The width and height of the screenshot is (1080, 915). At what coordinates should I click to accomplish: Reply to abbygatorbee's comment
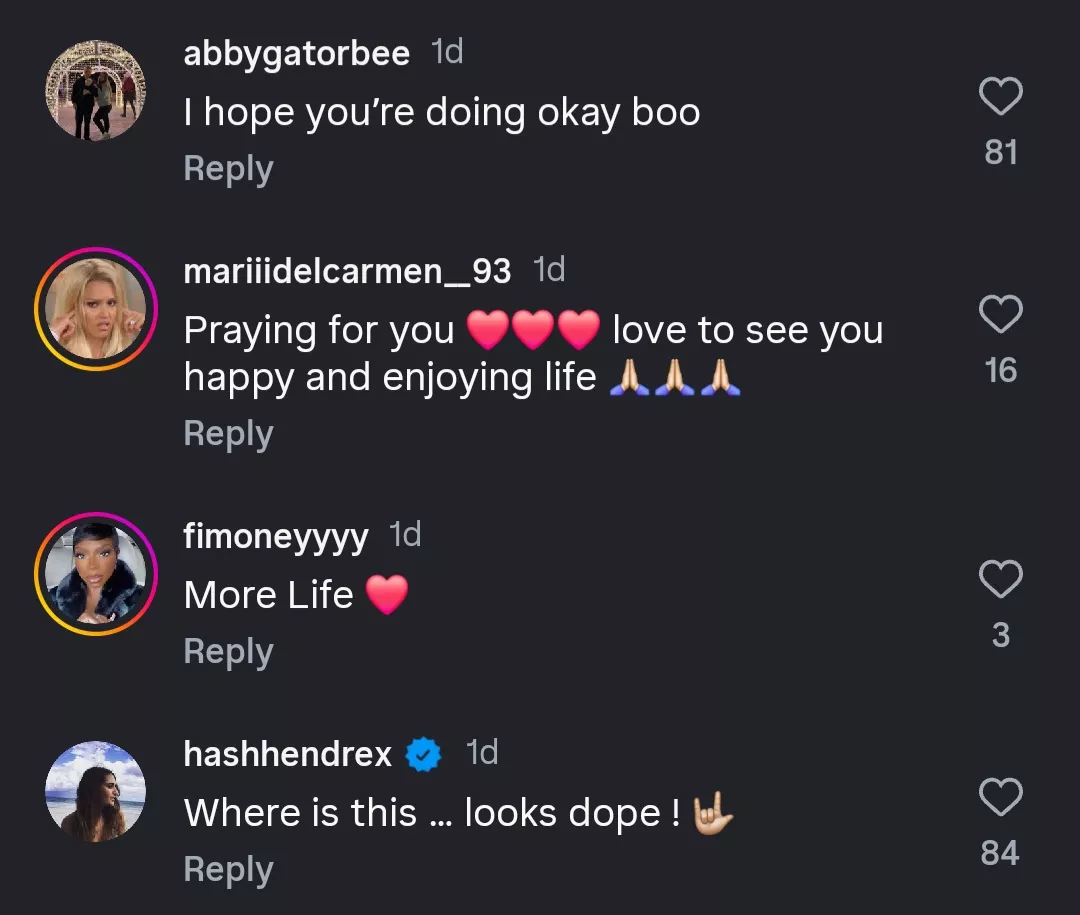pos(228,168)
